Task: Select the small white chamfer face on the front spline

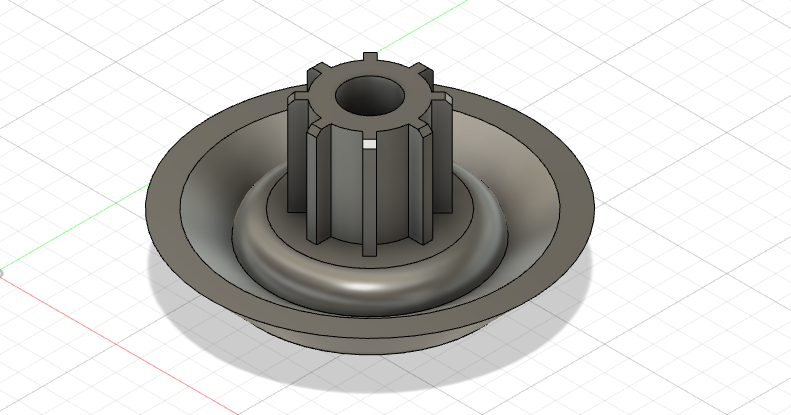Action: (369, 145)
